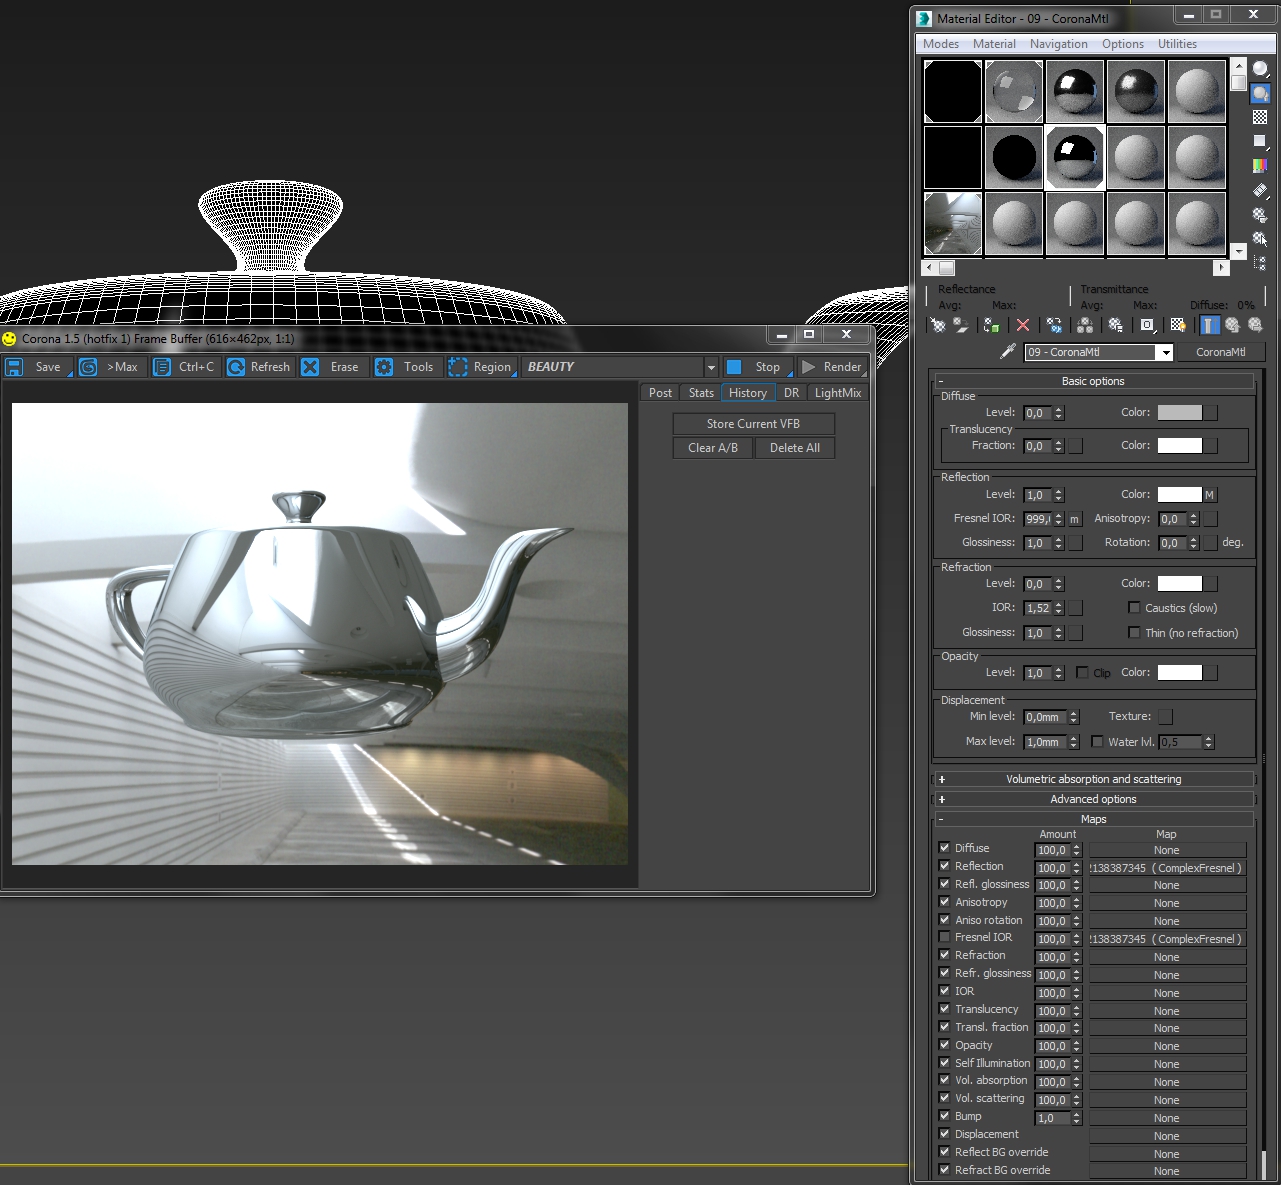Click the Region render icon
The height and width of the screenshot is (1185, 1281).
point(458,367)
